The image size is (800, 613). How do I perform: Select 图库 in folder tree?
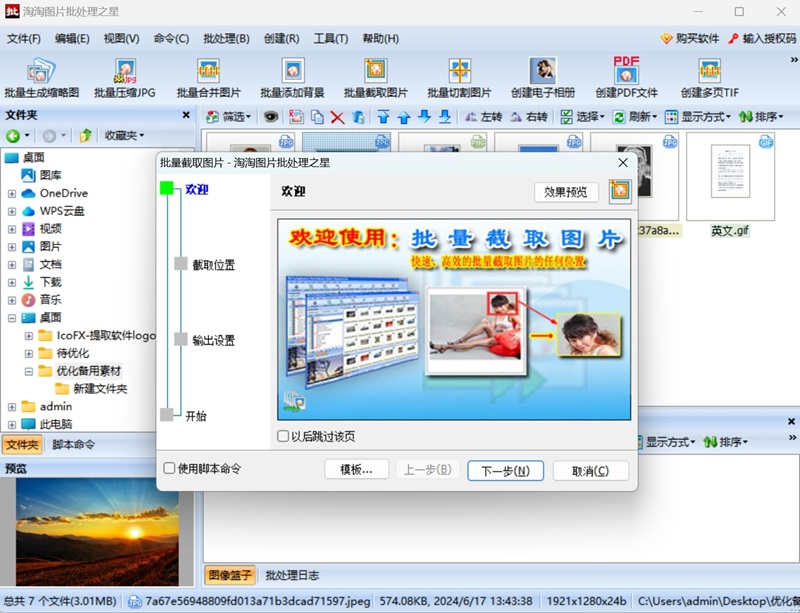coord(51,175)
